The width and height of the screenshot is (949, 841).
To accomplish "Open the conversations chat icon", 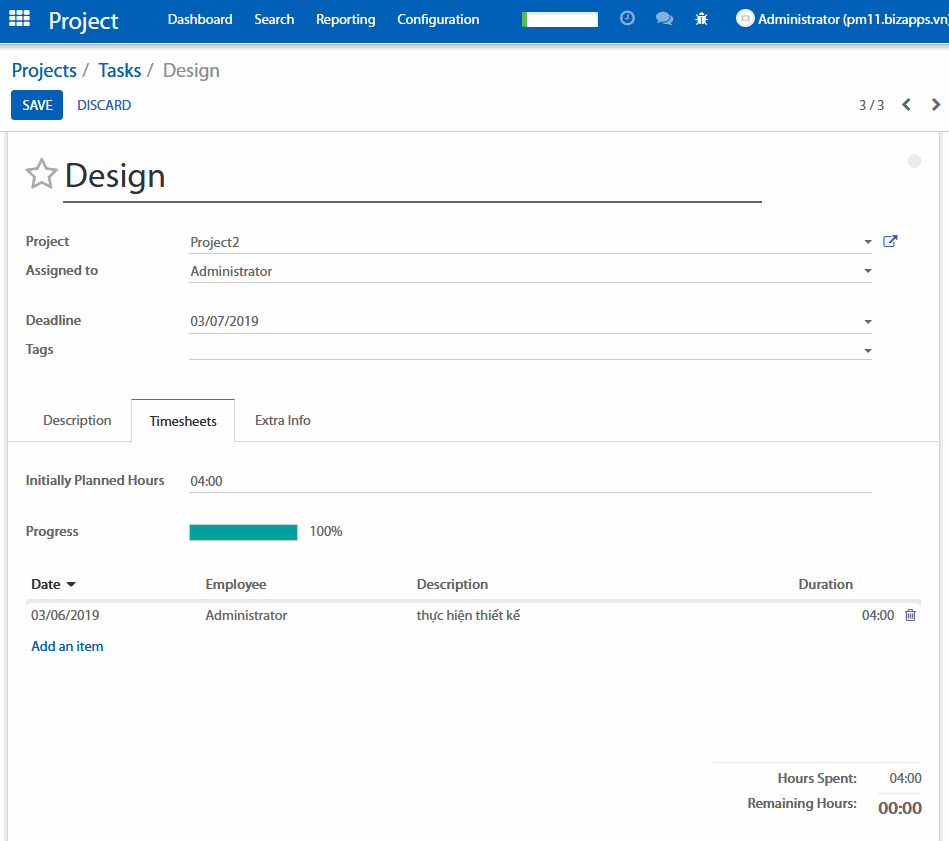I will click(664, 19).
